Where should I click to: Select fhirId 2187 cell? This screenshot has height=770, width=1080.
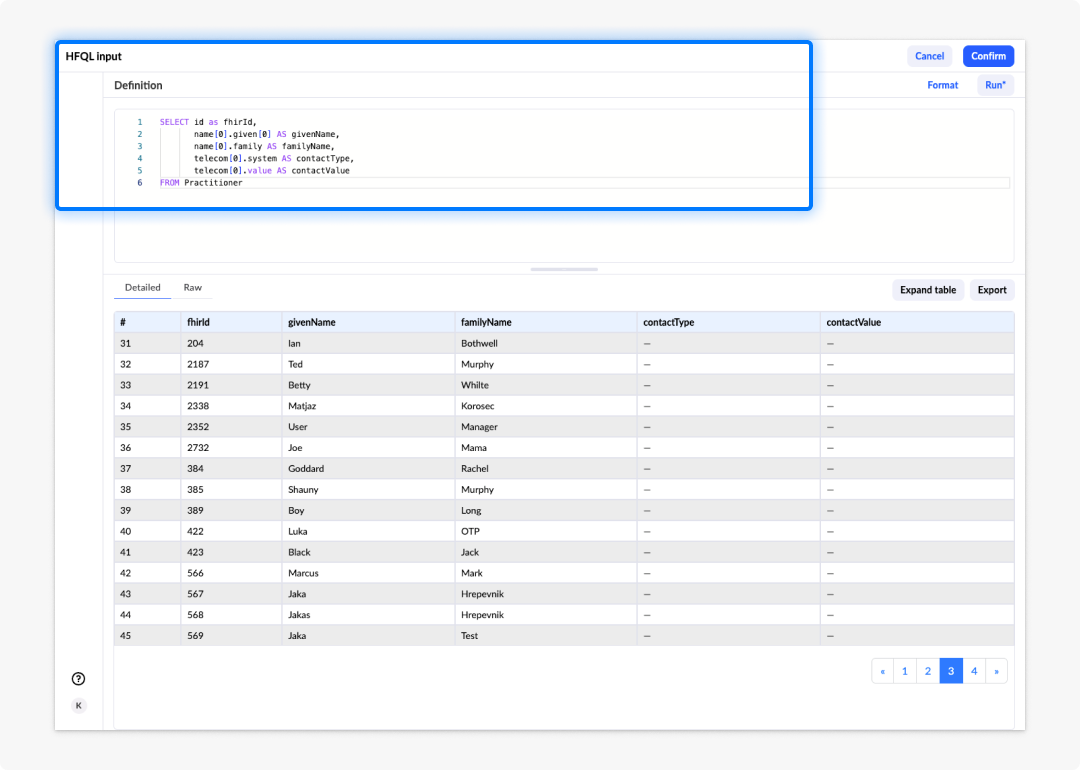(231, 364)
